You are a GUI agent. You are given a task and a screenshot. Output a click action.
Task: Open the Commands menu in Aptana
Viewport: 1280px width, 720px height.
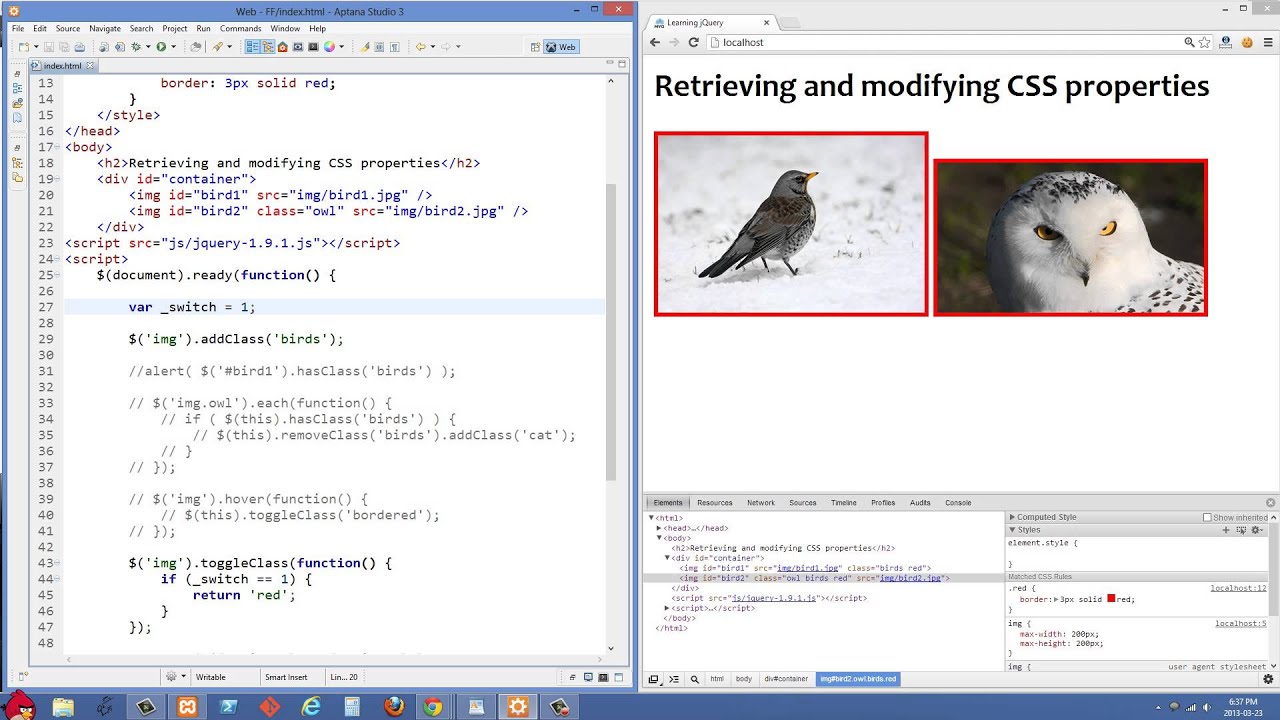click(241, 28)
